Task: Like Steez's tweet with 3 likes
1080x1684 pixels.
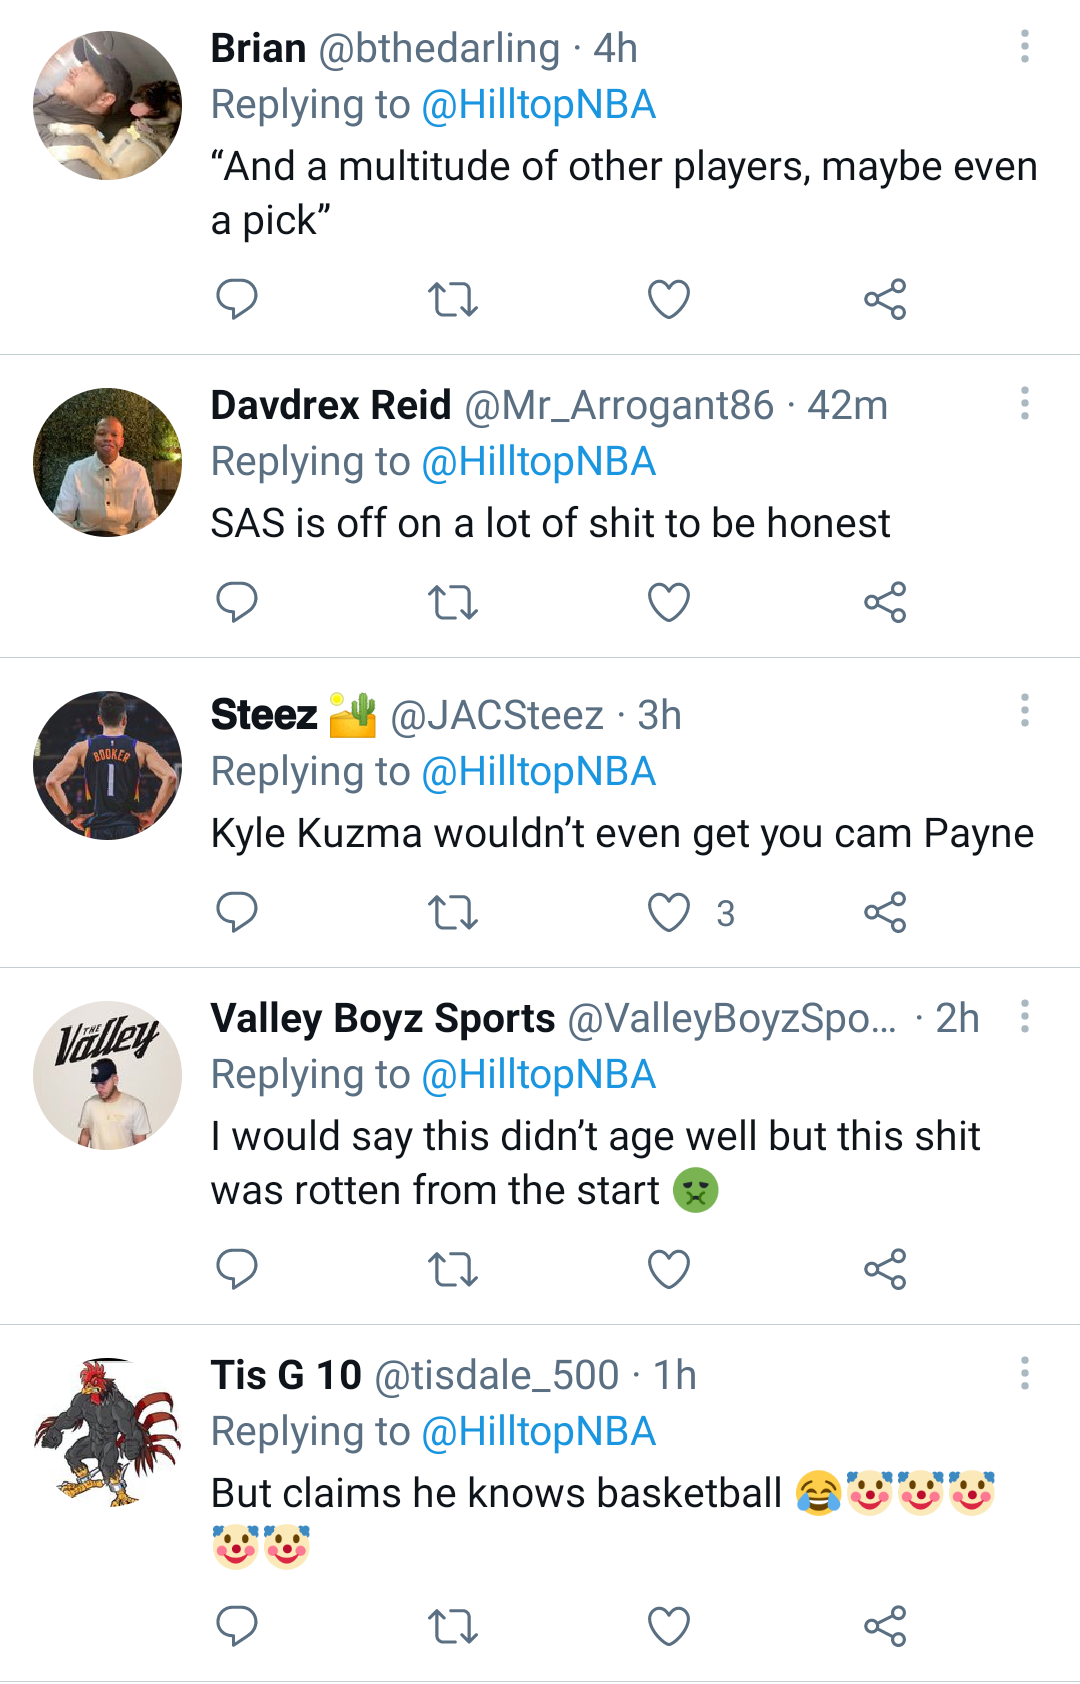Action: point(669,912)
